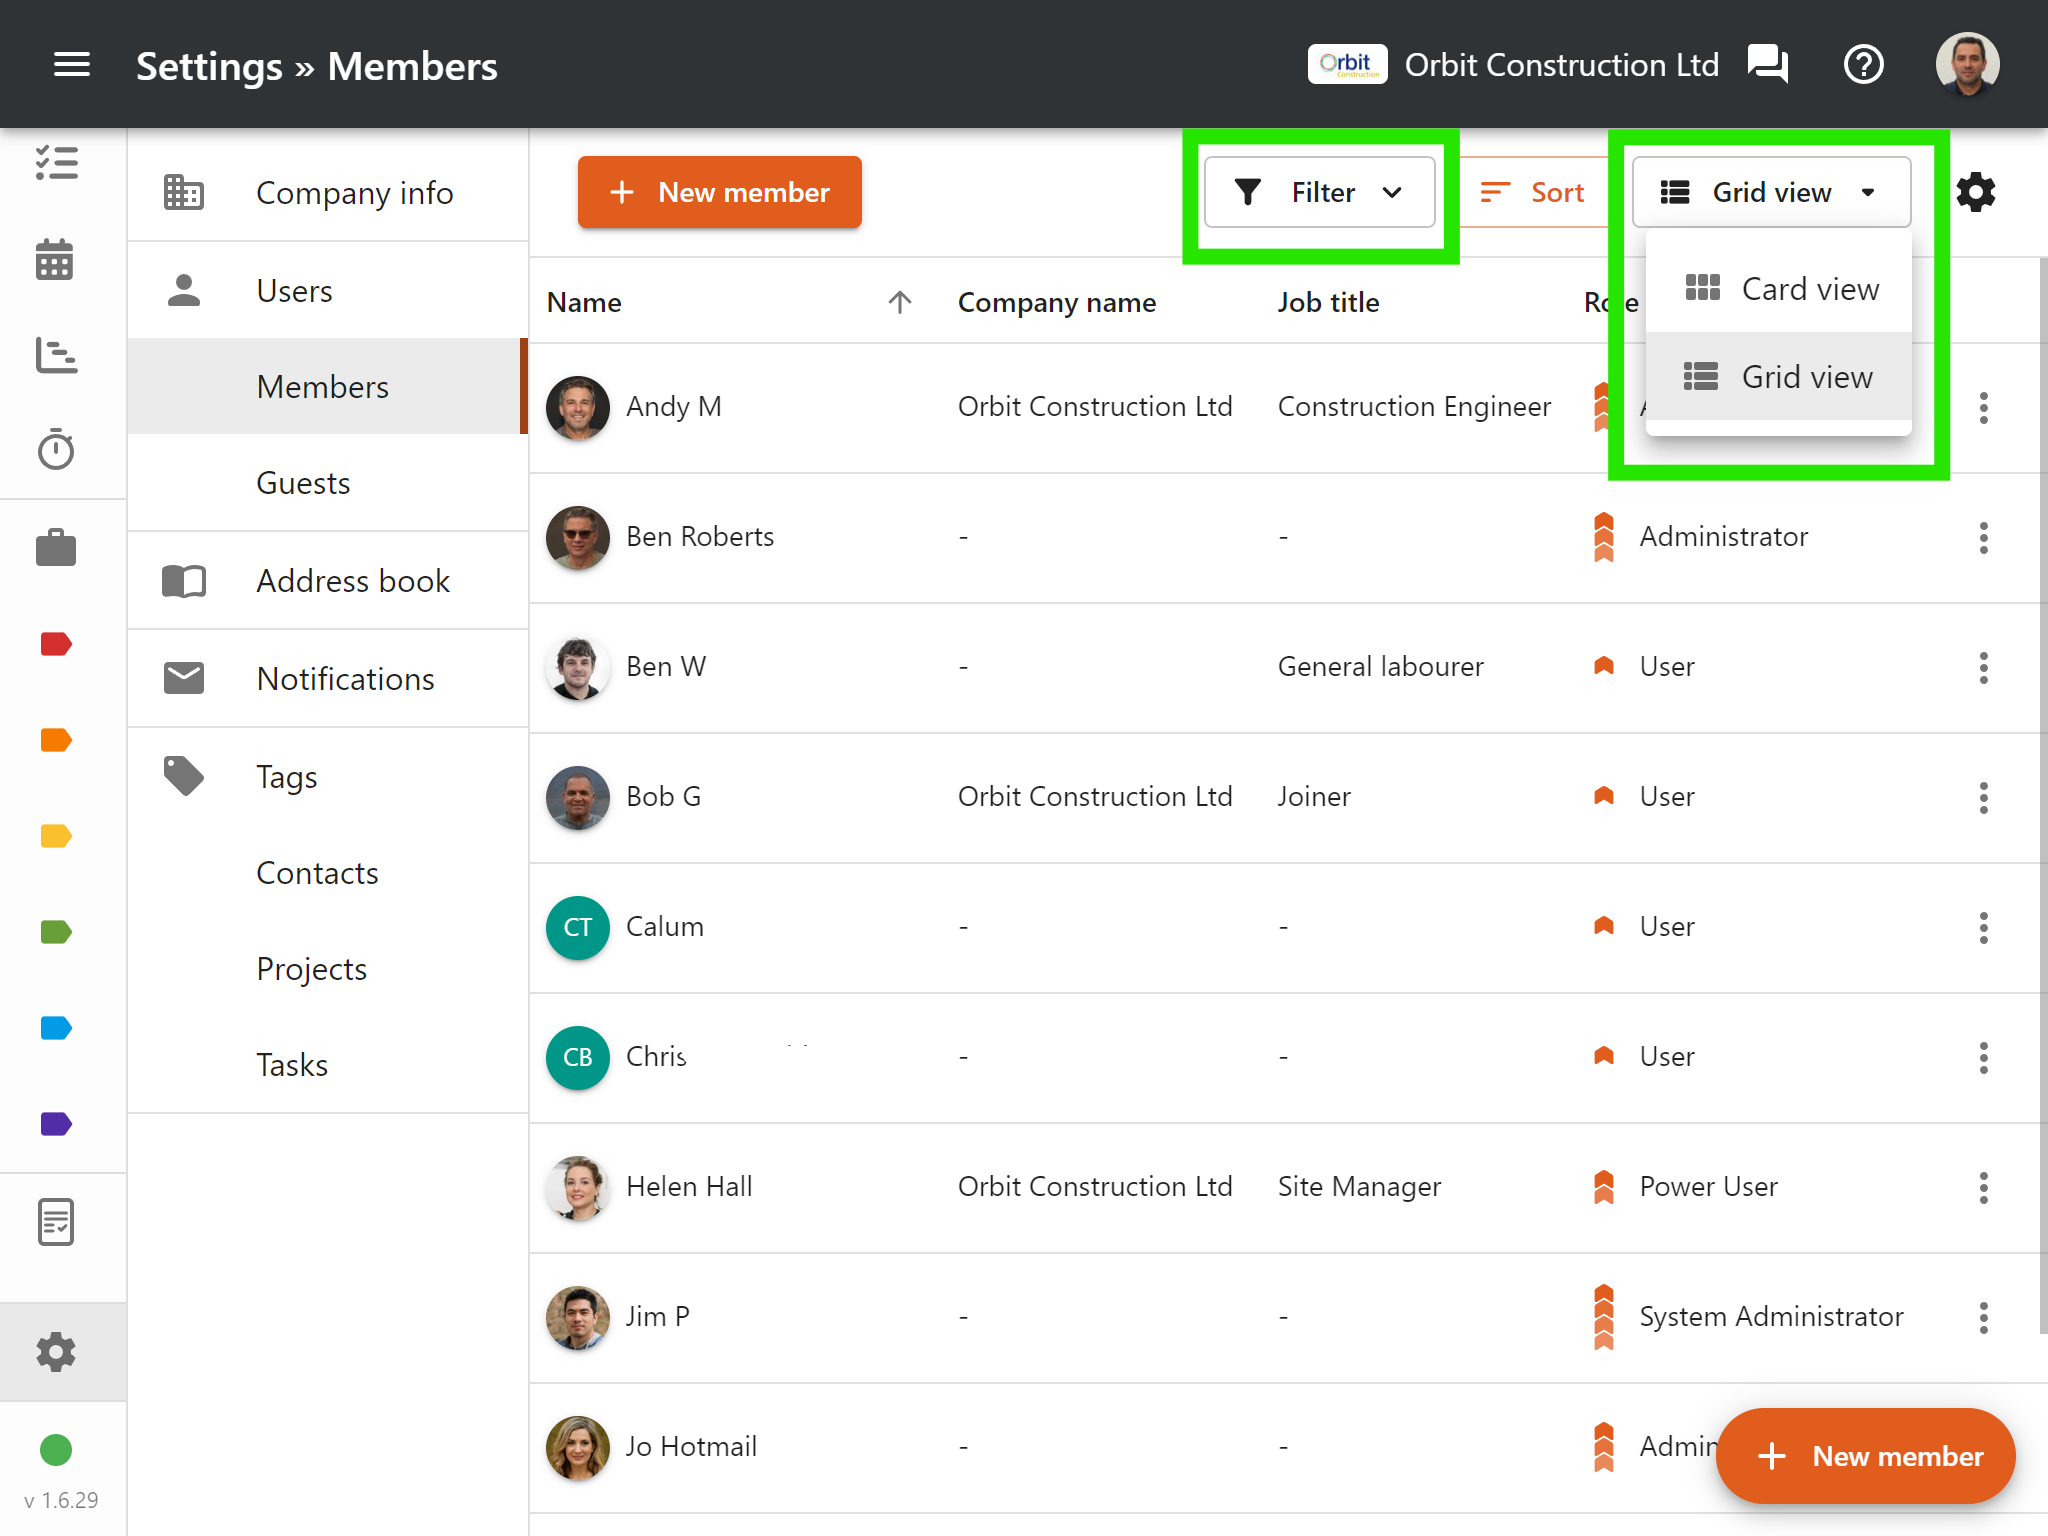Expand the Filter dropdown
The height and width of the screenshot is (1536, 2048).
(x=1319, y=192)
